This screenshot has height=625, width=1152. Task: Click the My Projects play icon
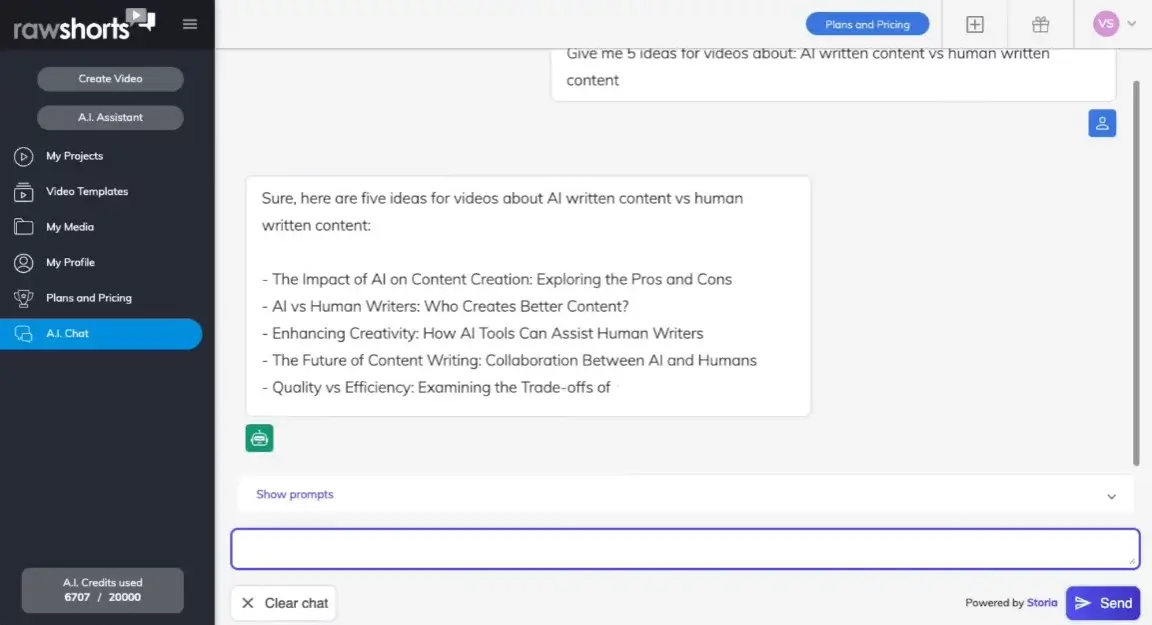[24, 156]
